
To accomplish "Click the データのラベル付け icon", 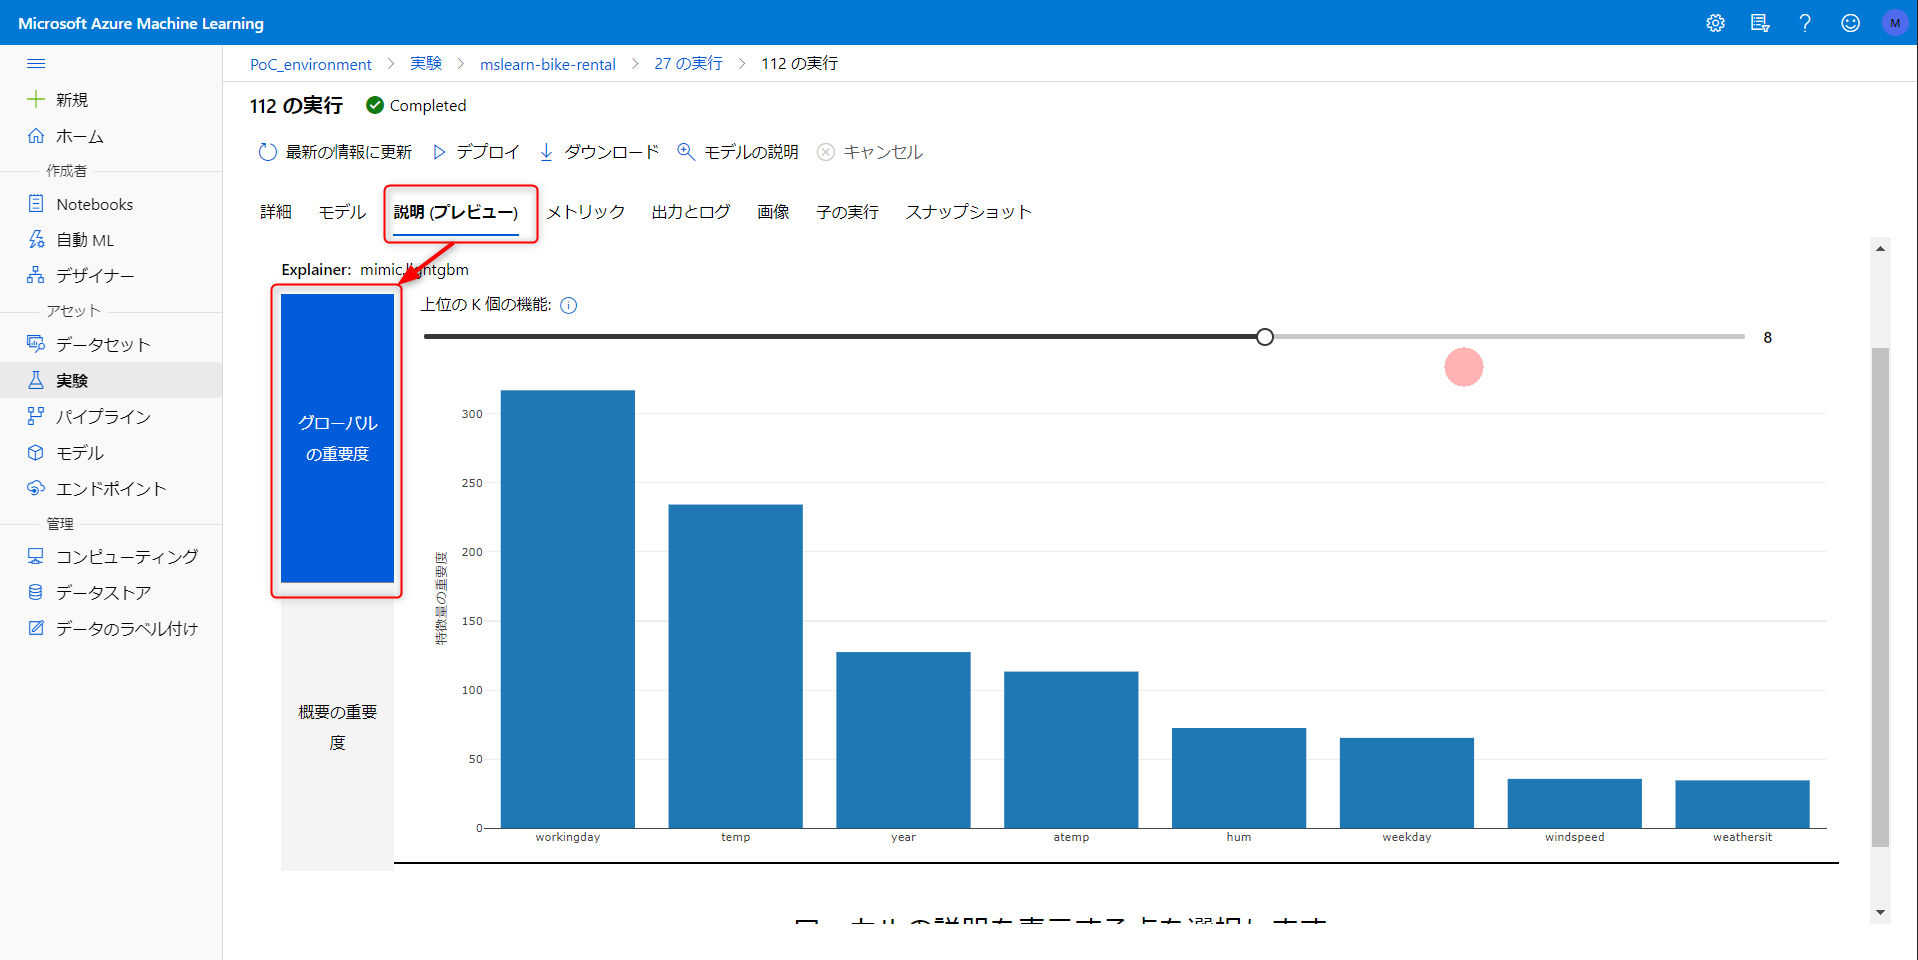I will (36, 628).
